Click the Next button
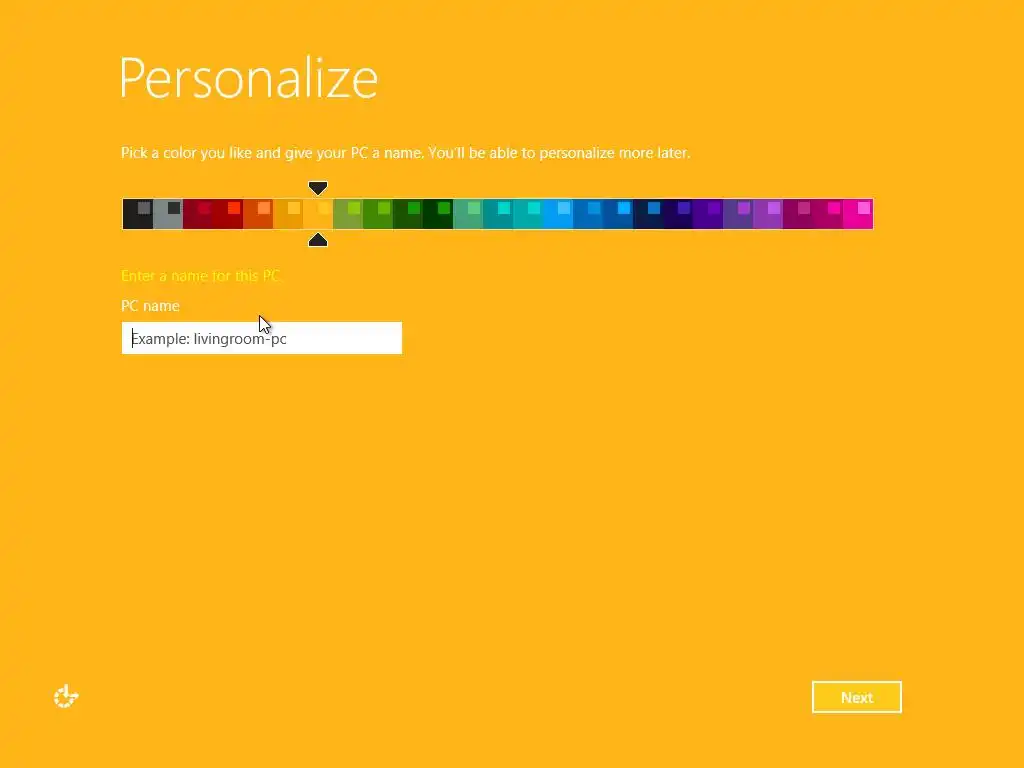 pos(856,697)
